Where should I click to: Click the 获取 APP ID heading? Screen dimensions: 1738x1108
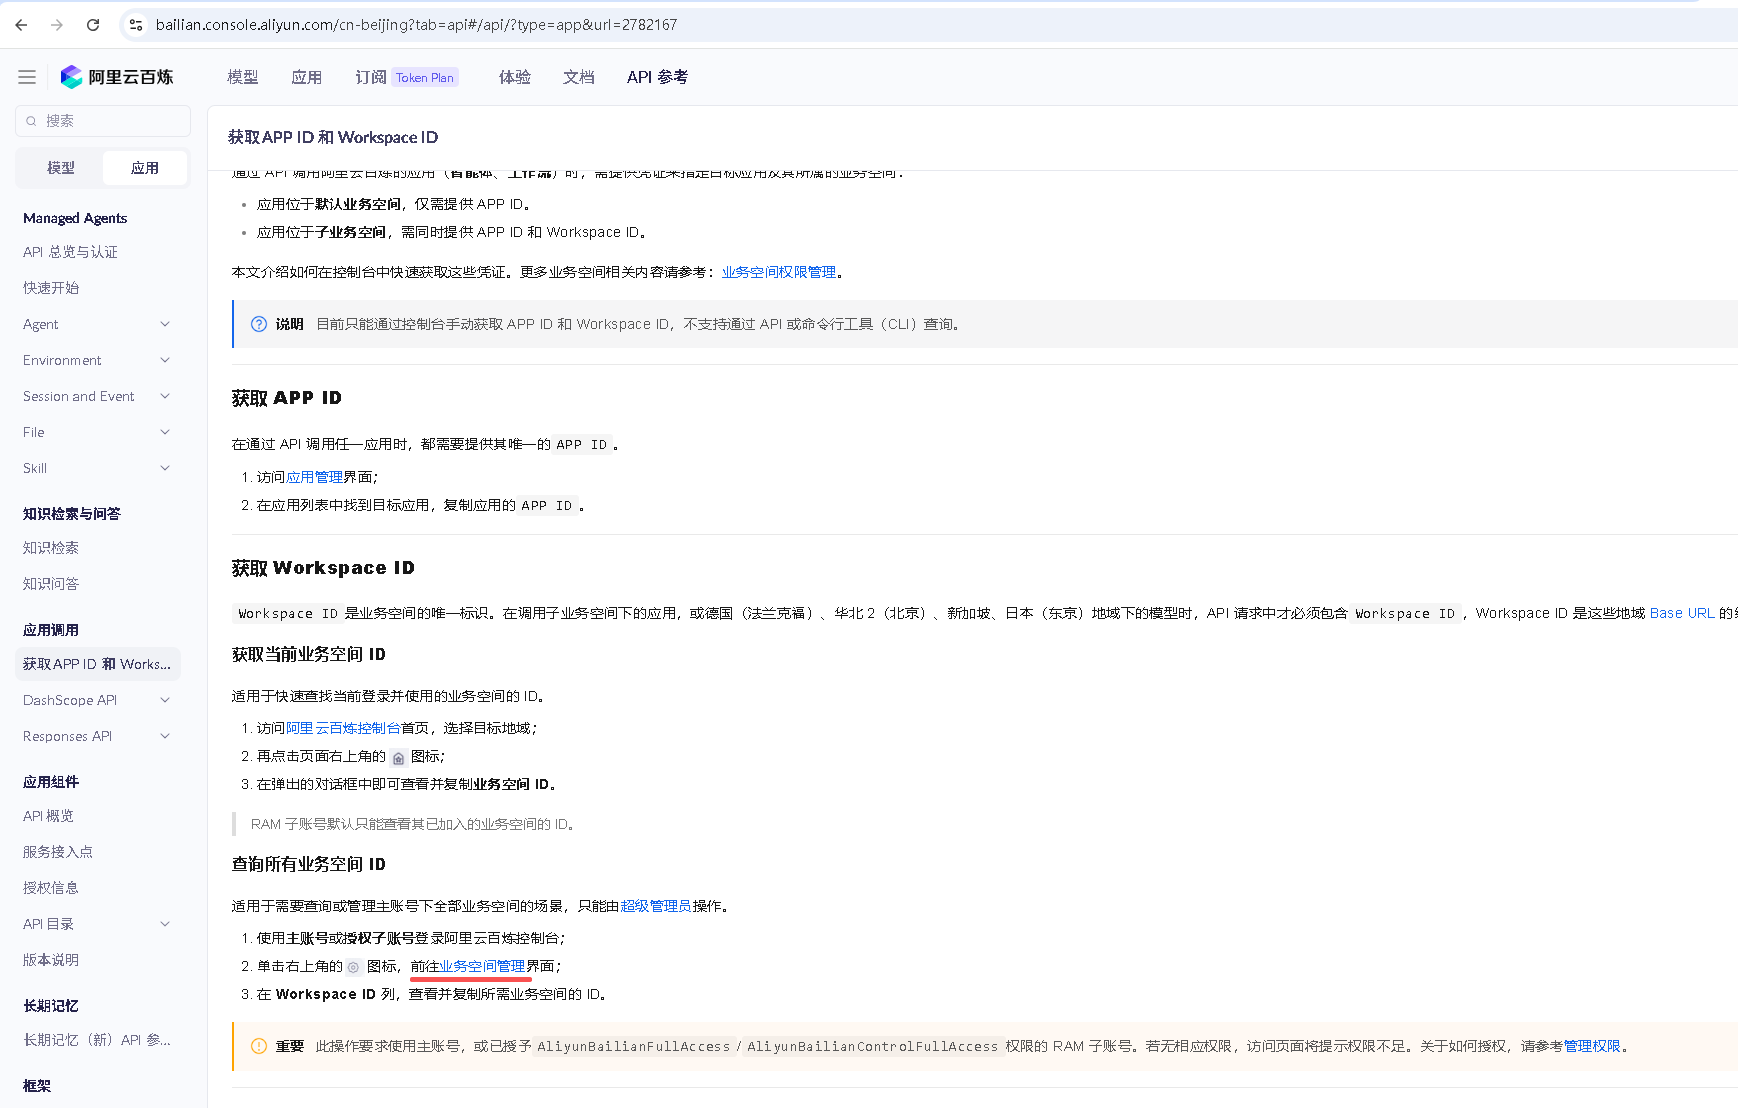coord(287,398)
